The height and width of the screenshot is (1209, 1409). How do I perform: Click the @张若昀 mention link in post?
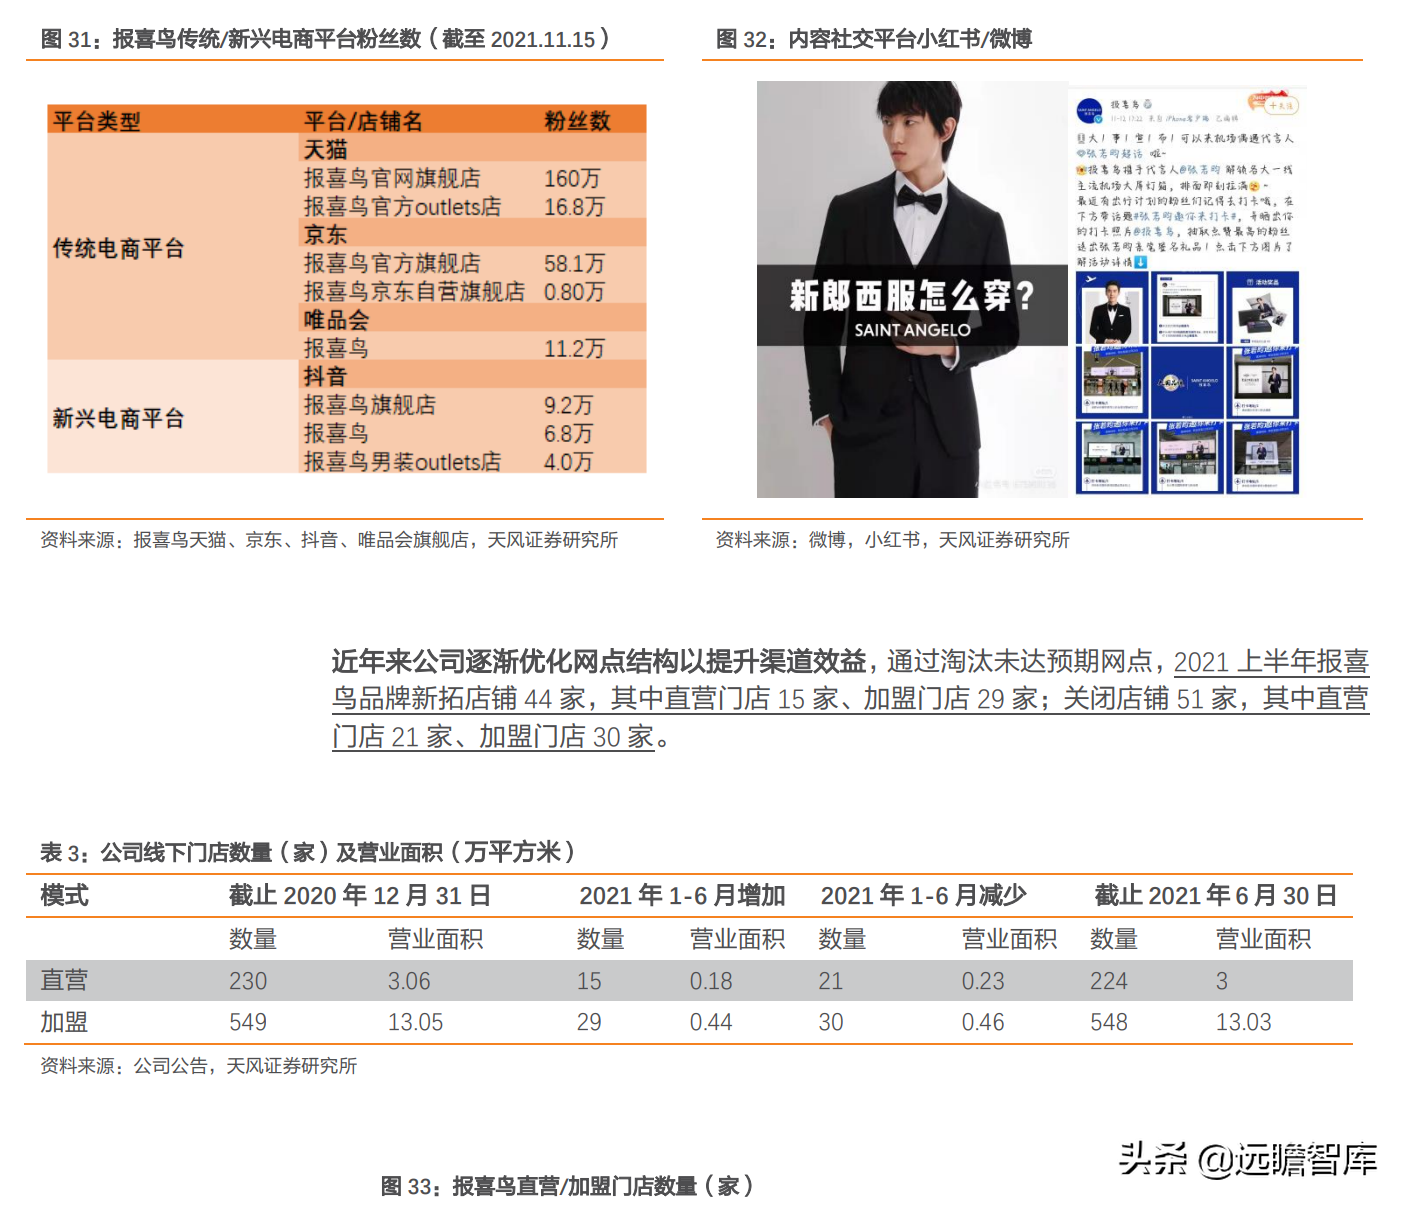coord(1201,170)
